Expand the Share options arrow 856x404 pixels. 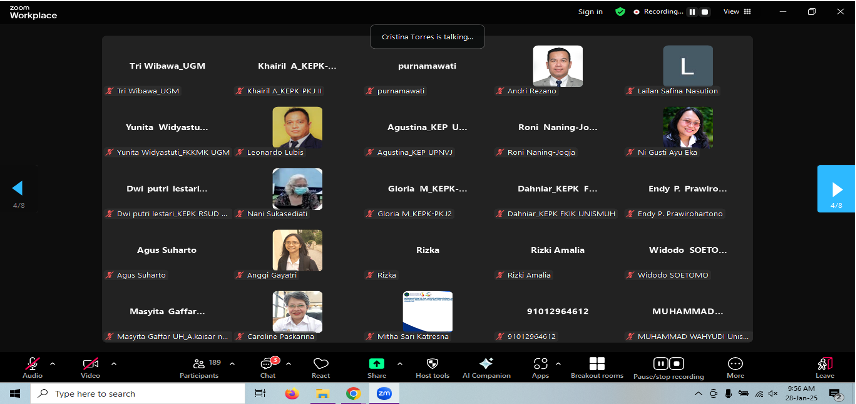tap(398, 362)
